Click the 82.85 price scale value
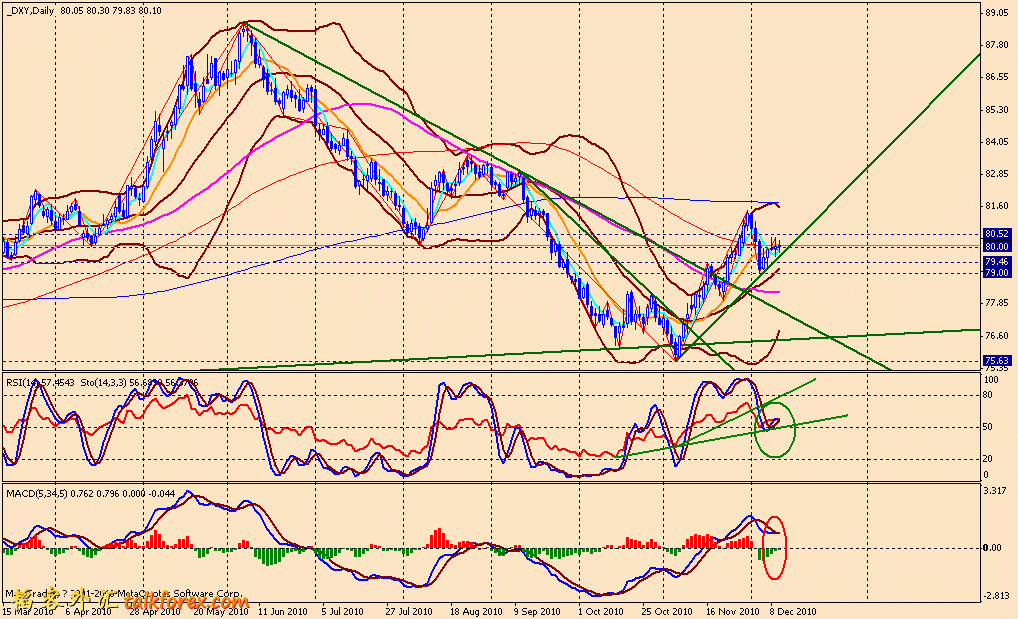Viewport: 1018px width, 619px height. coord(997,173)
